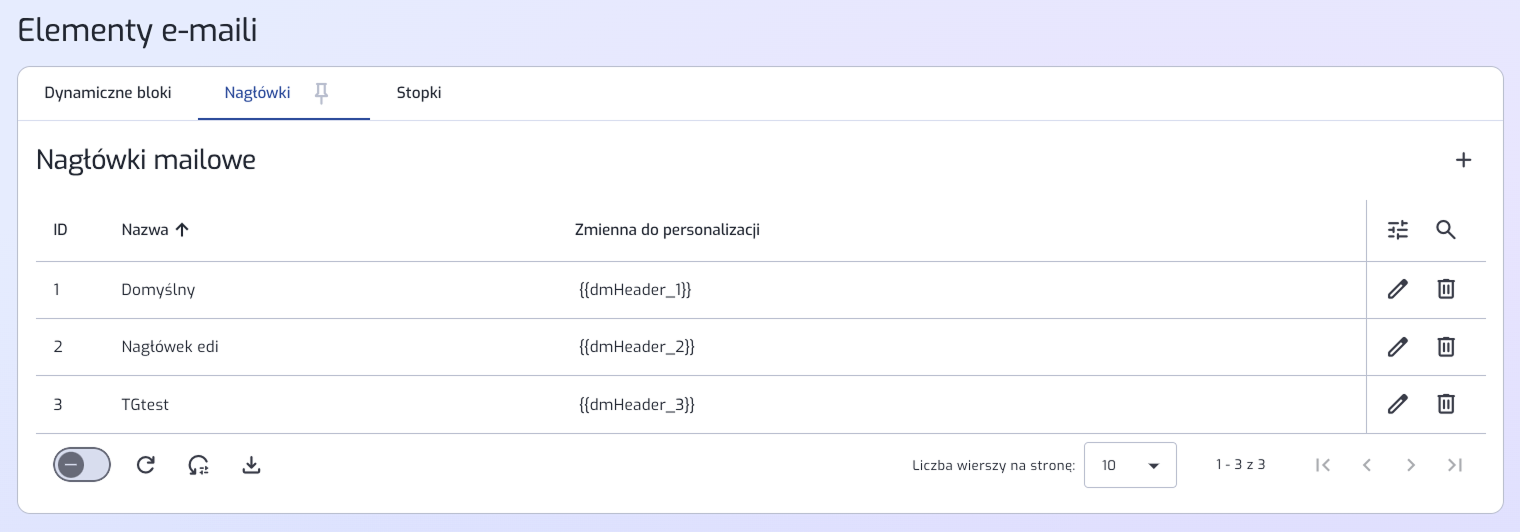
Task: Reset table settings with the refresh-settings icon
Action: click(x=199, y=464)
